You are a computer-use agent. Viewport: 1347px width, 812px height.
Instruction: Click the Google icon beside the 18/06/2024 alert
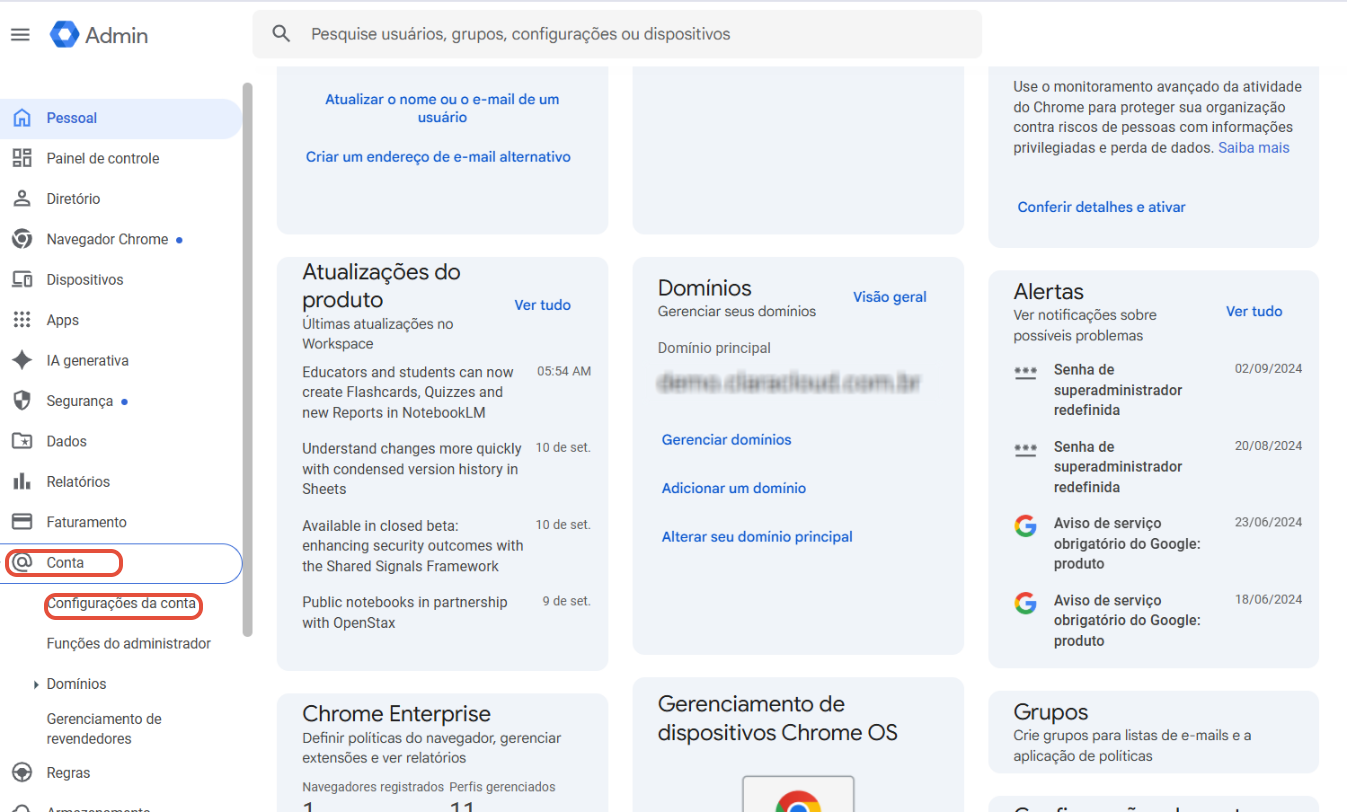[x=1025, y=603]
